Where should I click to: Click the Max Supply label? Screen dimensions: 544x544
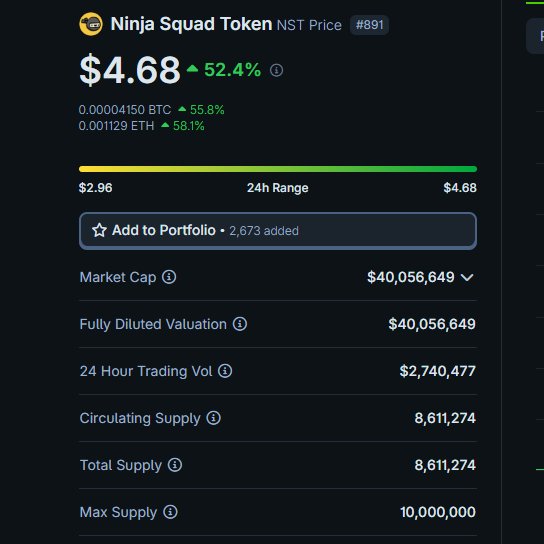[x=118, y=512]
